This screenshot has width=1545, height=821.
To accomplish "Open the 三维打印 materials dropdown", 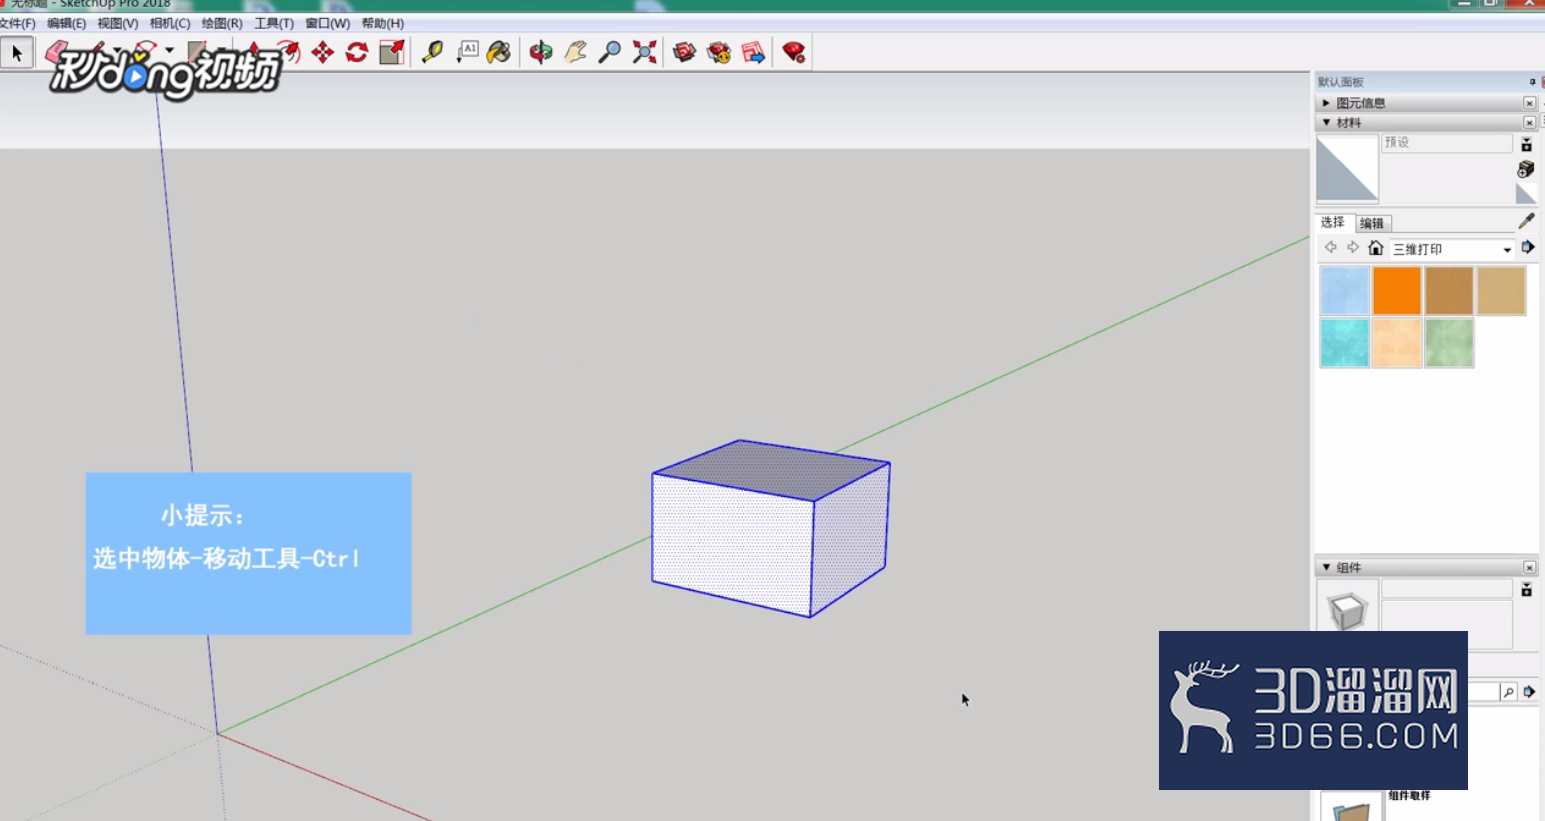I will point(1453,249).
